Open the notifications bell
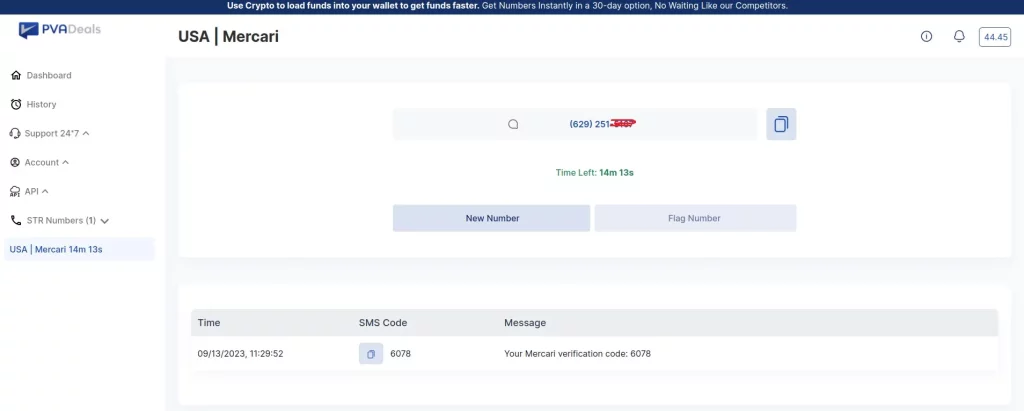1024x411 pixels. [959, 37]
